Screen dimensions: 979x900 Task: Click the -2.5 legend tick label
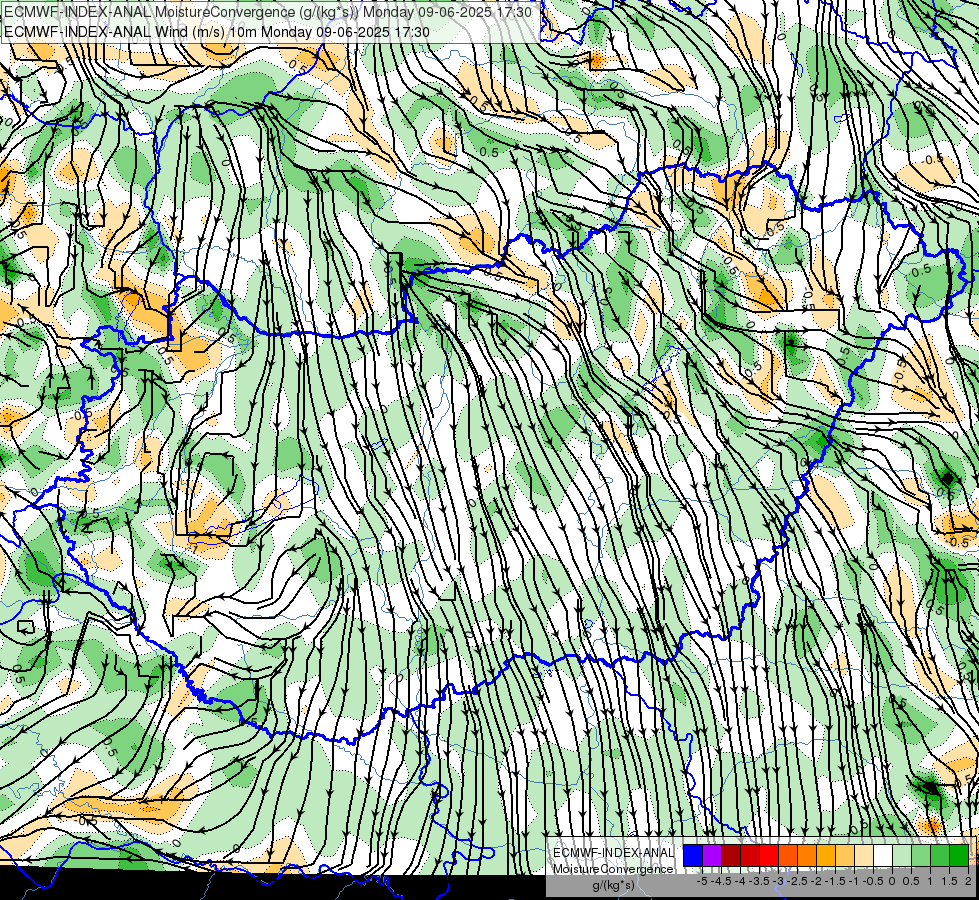click(x=797, y=881)
